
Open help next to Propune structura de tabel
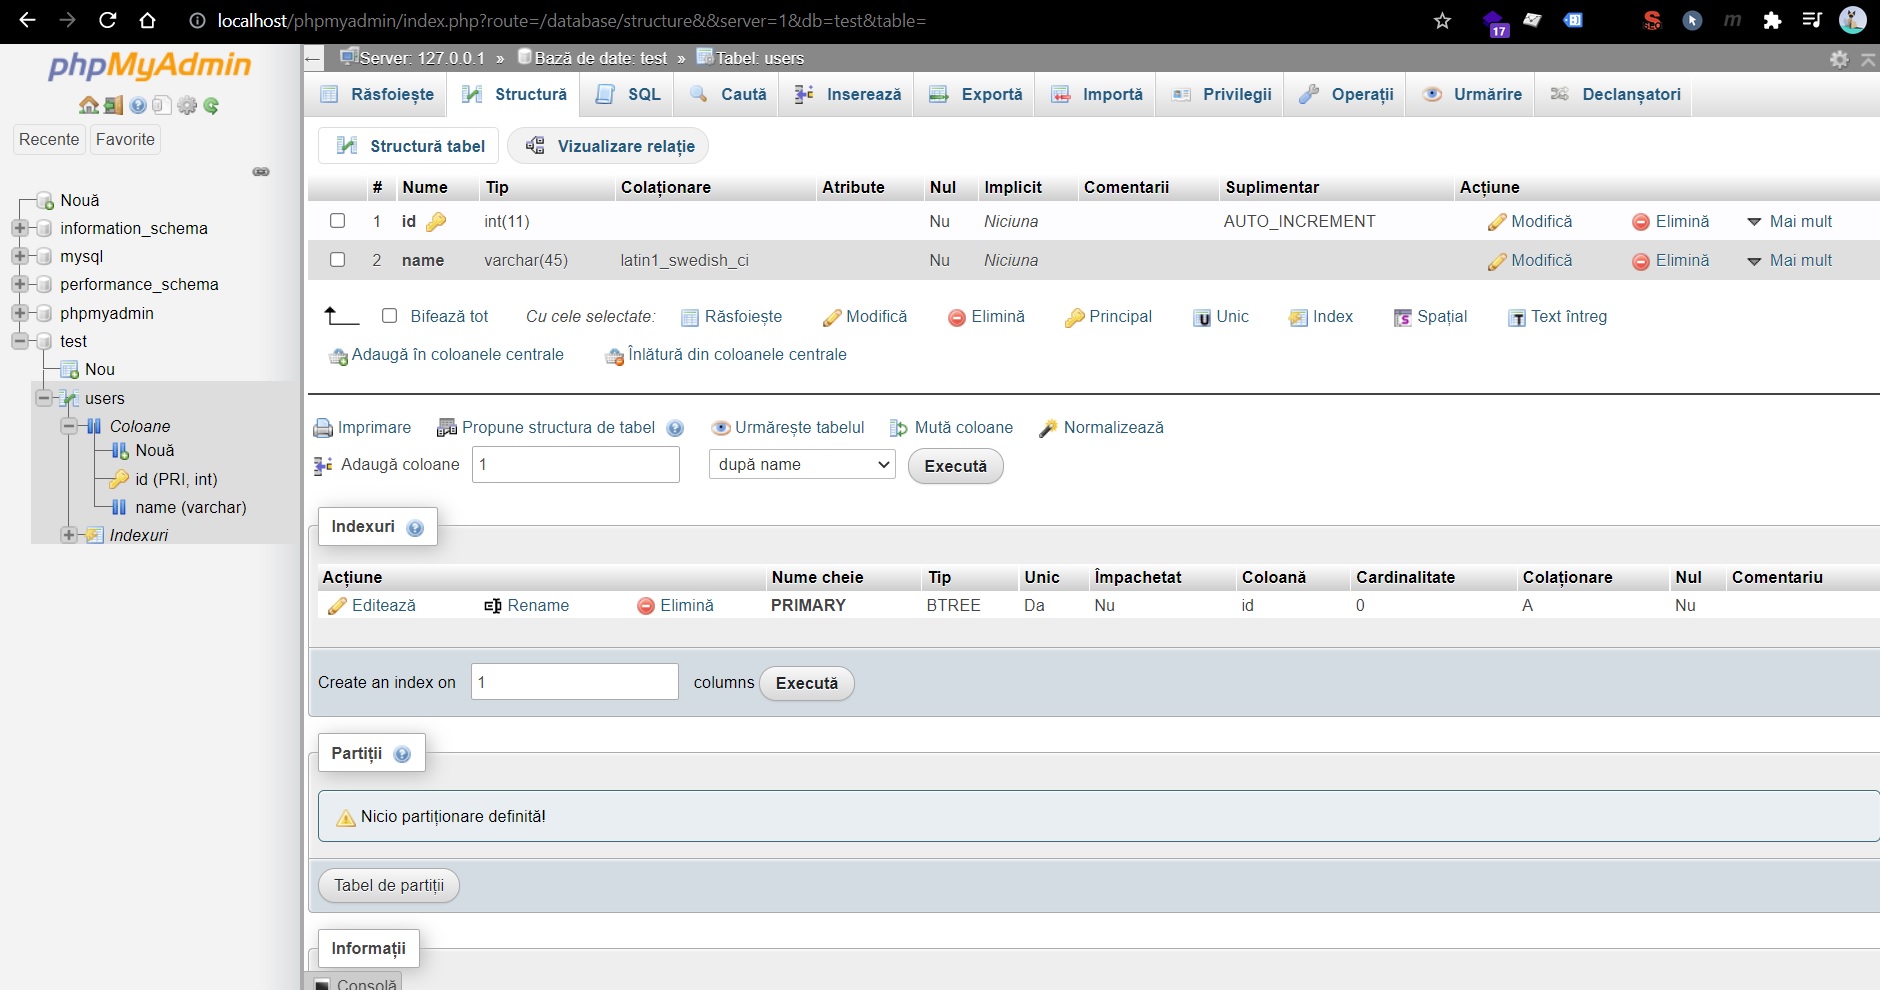[x=675, y=428]
